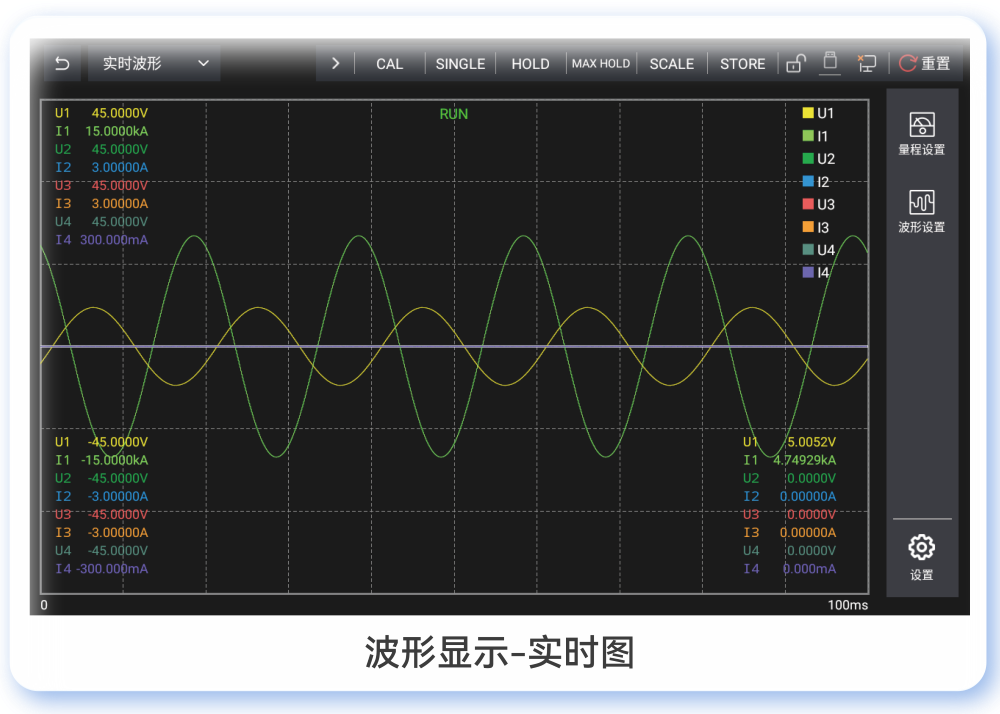Image resolution: width=1000 pixels, height=714 pixels.
Task: Open the 设置 gear settings
Action: click(921, 557)
